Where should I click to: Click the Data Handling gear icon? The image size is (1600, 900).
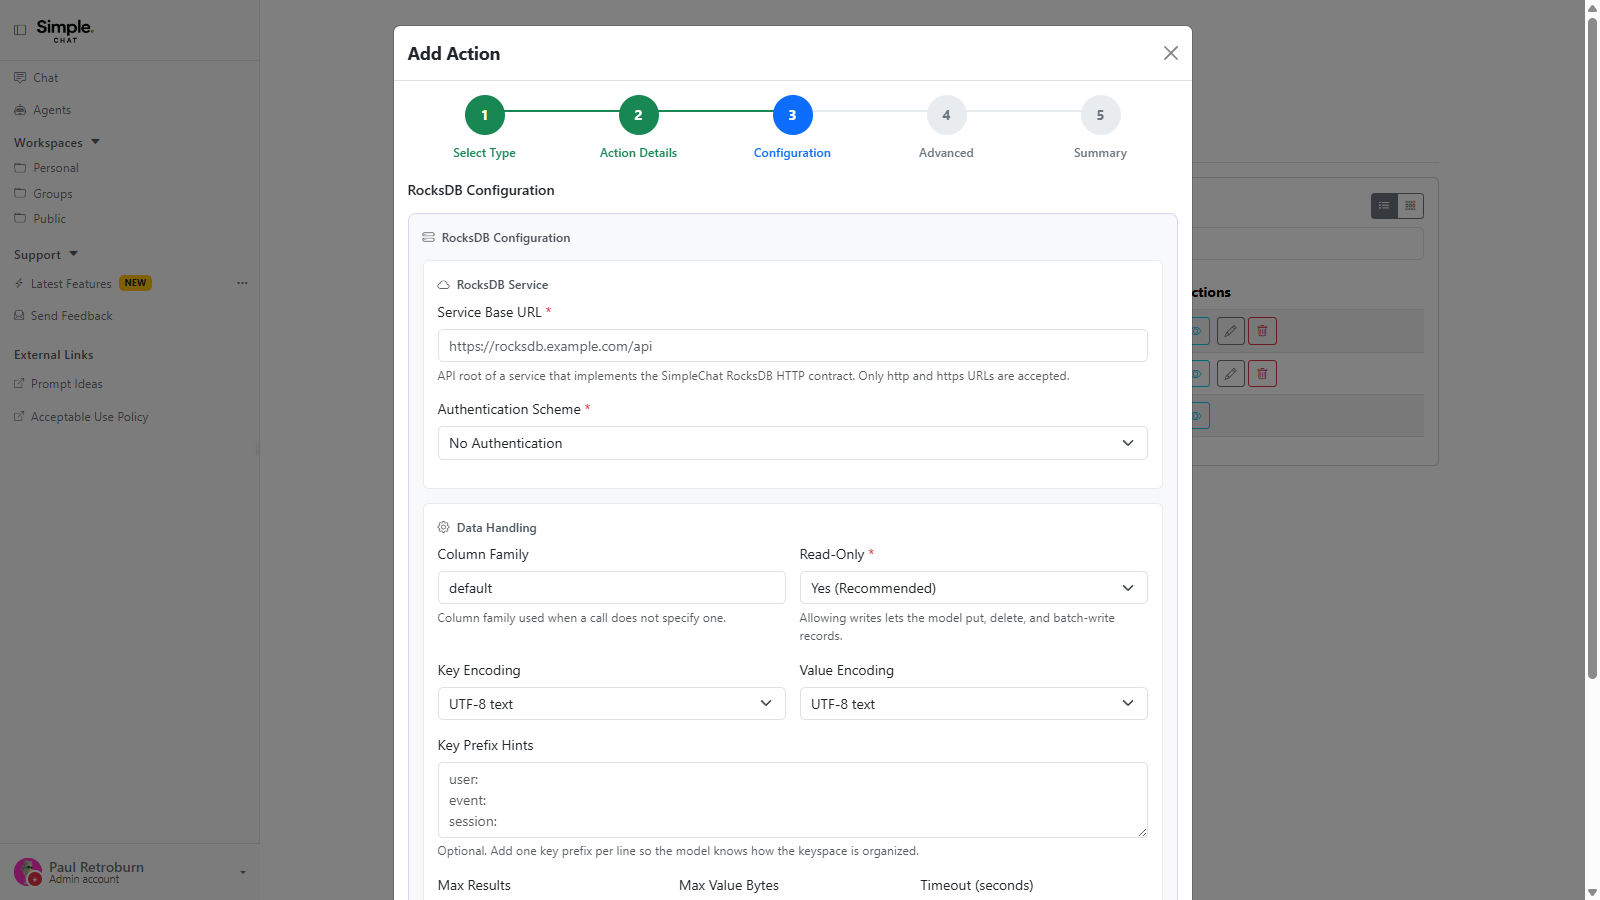(x=444, y=527)
